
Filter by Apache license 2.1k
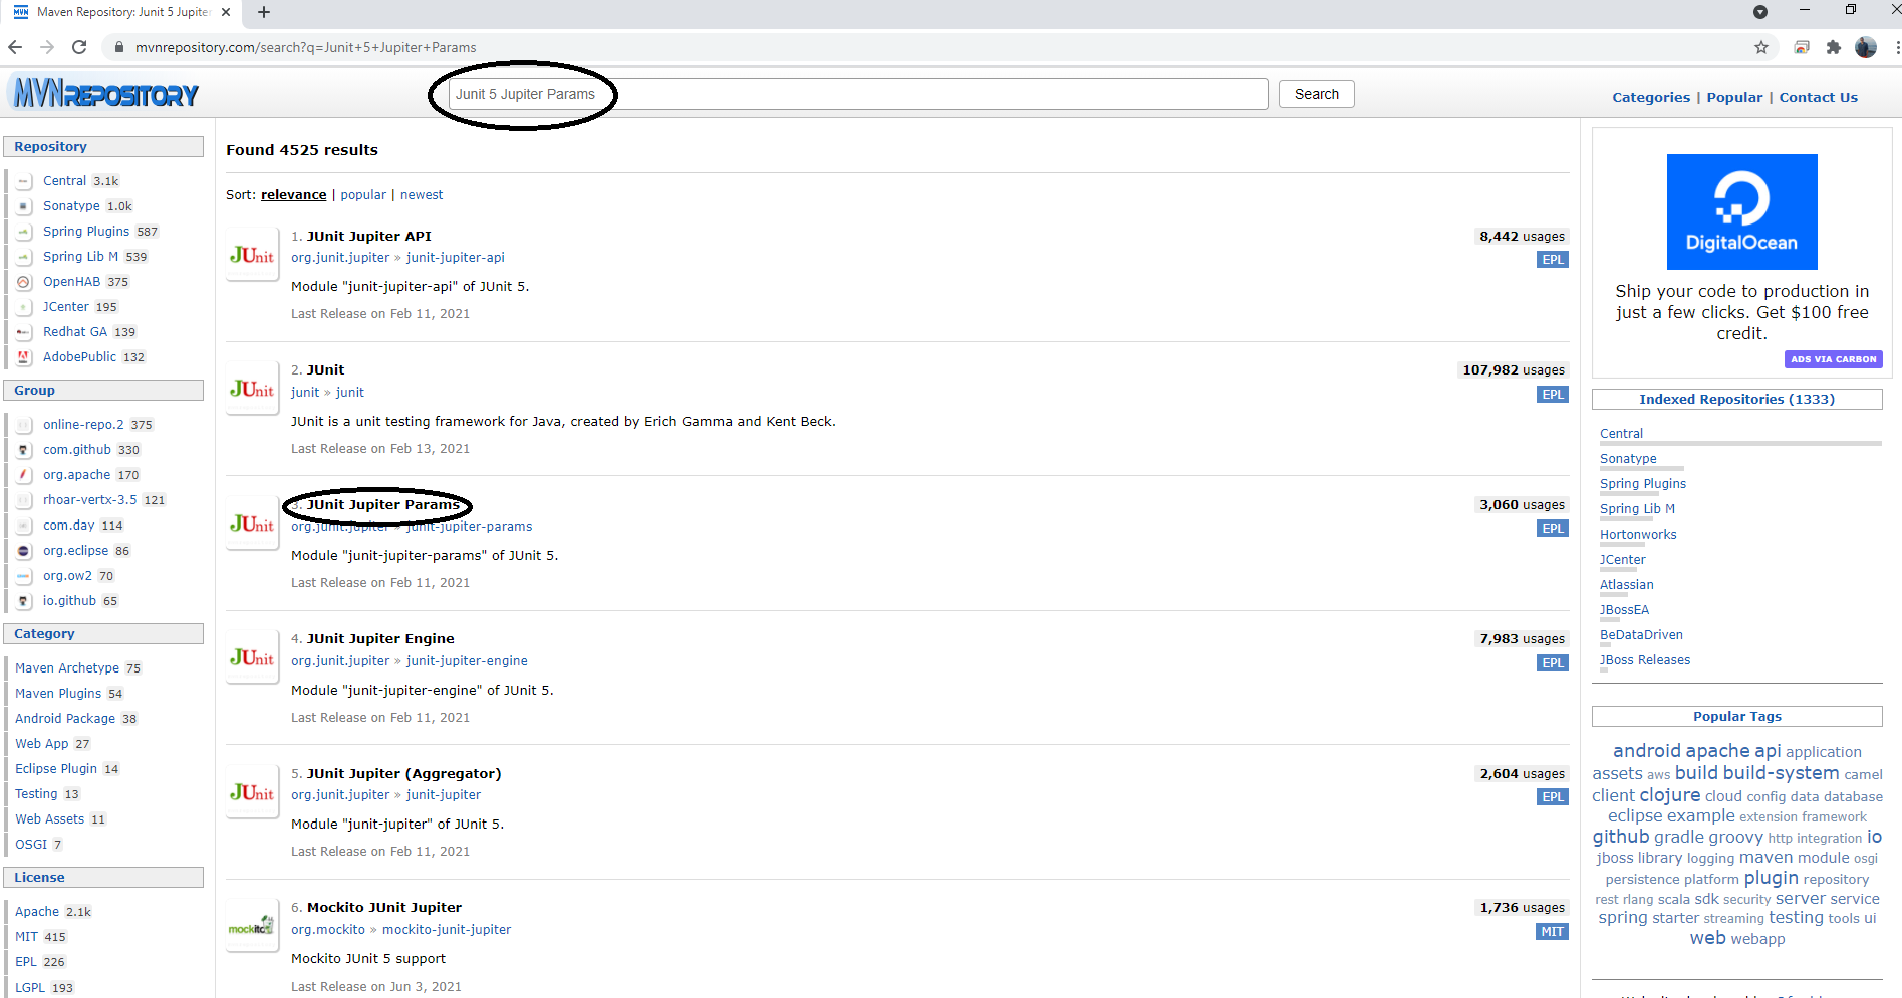click(37, 911)
